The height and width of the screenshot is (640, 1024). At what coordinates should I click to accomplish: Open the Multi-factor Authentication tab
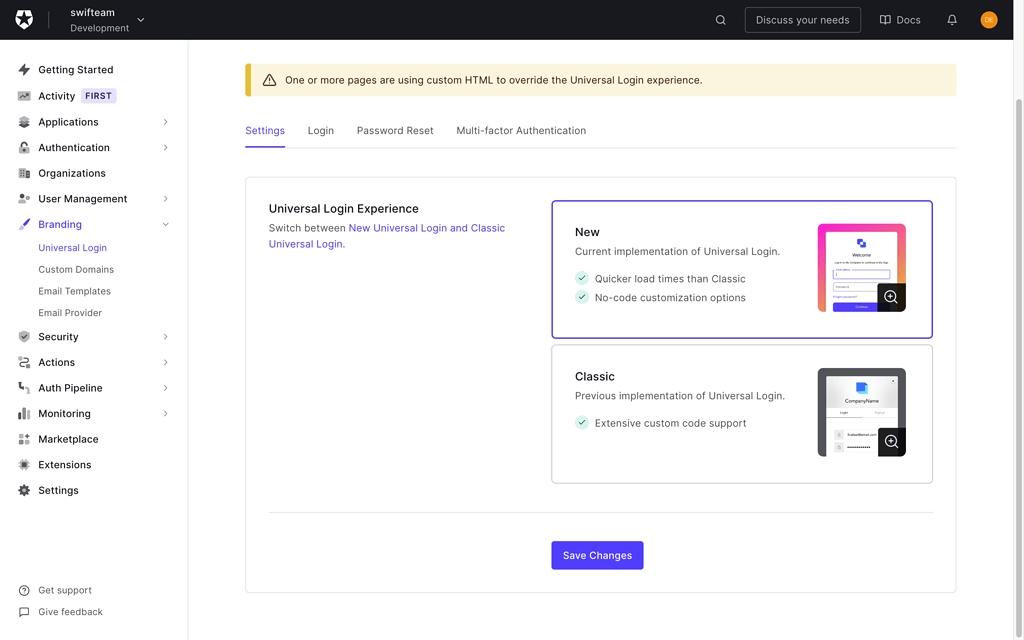pyautogui.click(x=520, y=130)
